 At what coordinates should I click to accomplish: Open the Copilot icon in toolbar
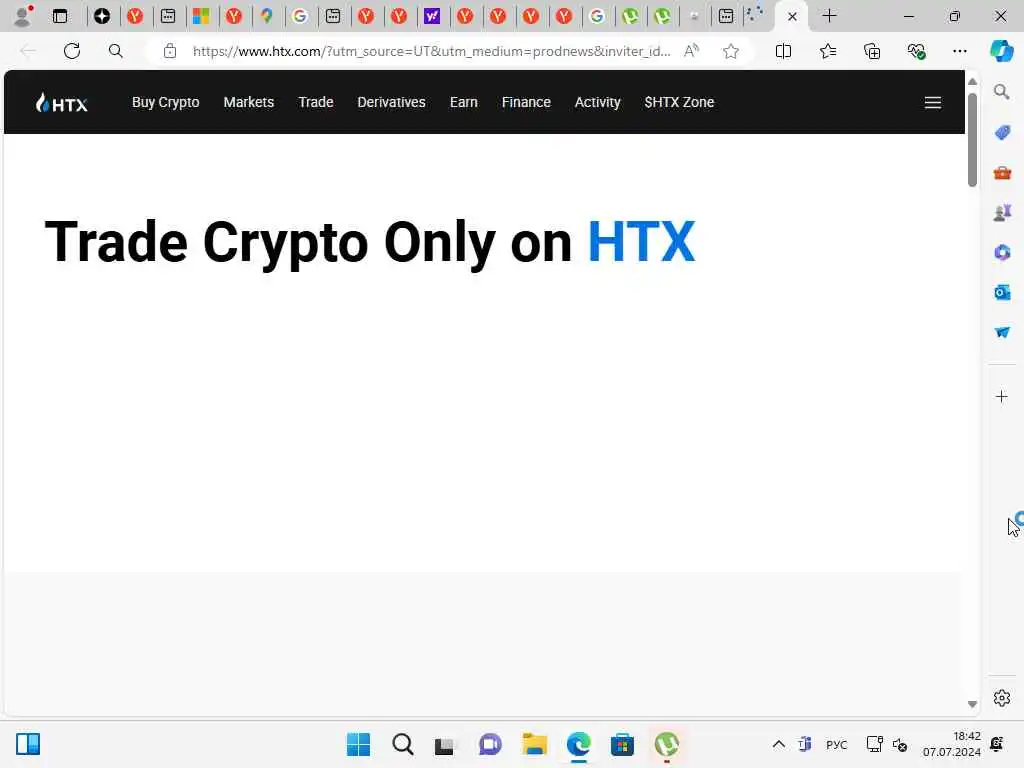pos(1001,51)
